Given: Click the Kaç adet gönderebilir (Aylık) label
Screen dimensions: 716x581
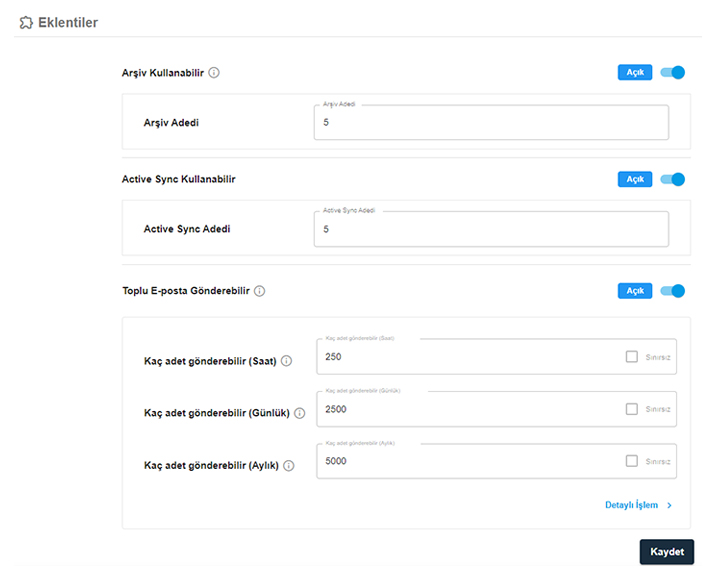Looking at the screenshot, I should 211,465.
